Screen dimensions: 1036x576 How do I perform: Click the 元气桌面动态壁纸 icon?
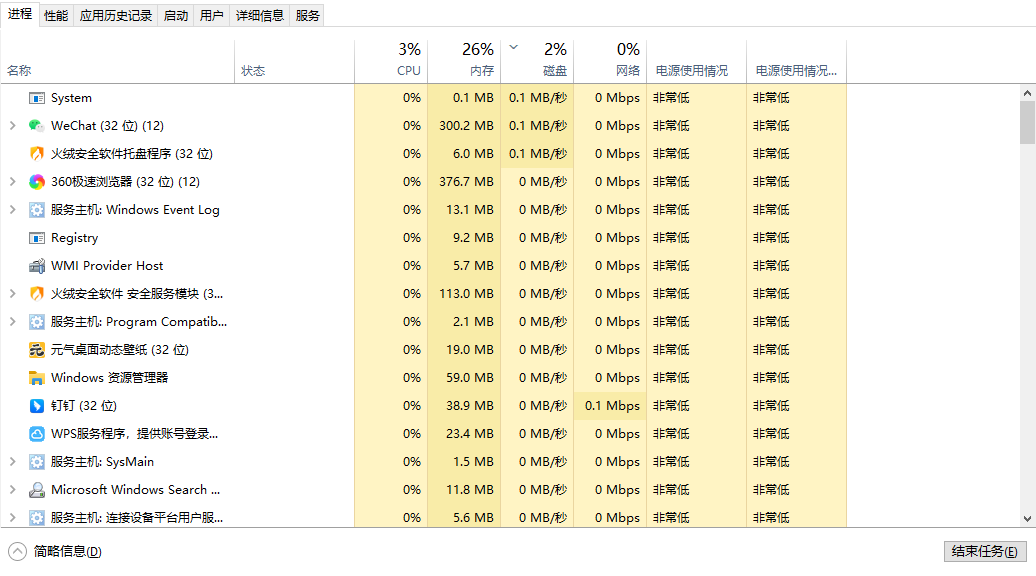point(37,350)
